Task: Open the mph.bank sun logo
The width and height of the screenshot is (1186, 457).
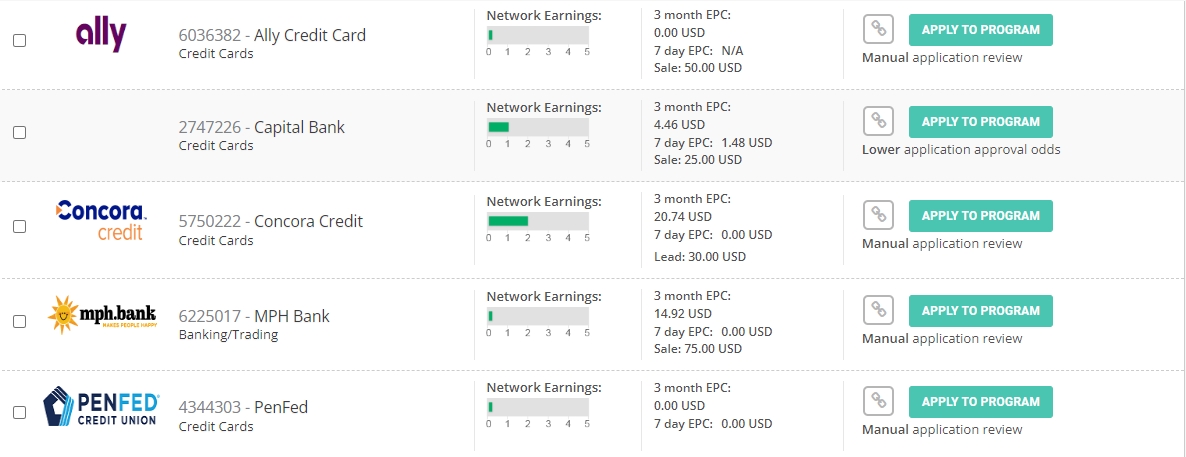Action: [x=102, y=315]
